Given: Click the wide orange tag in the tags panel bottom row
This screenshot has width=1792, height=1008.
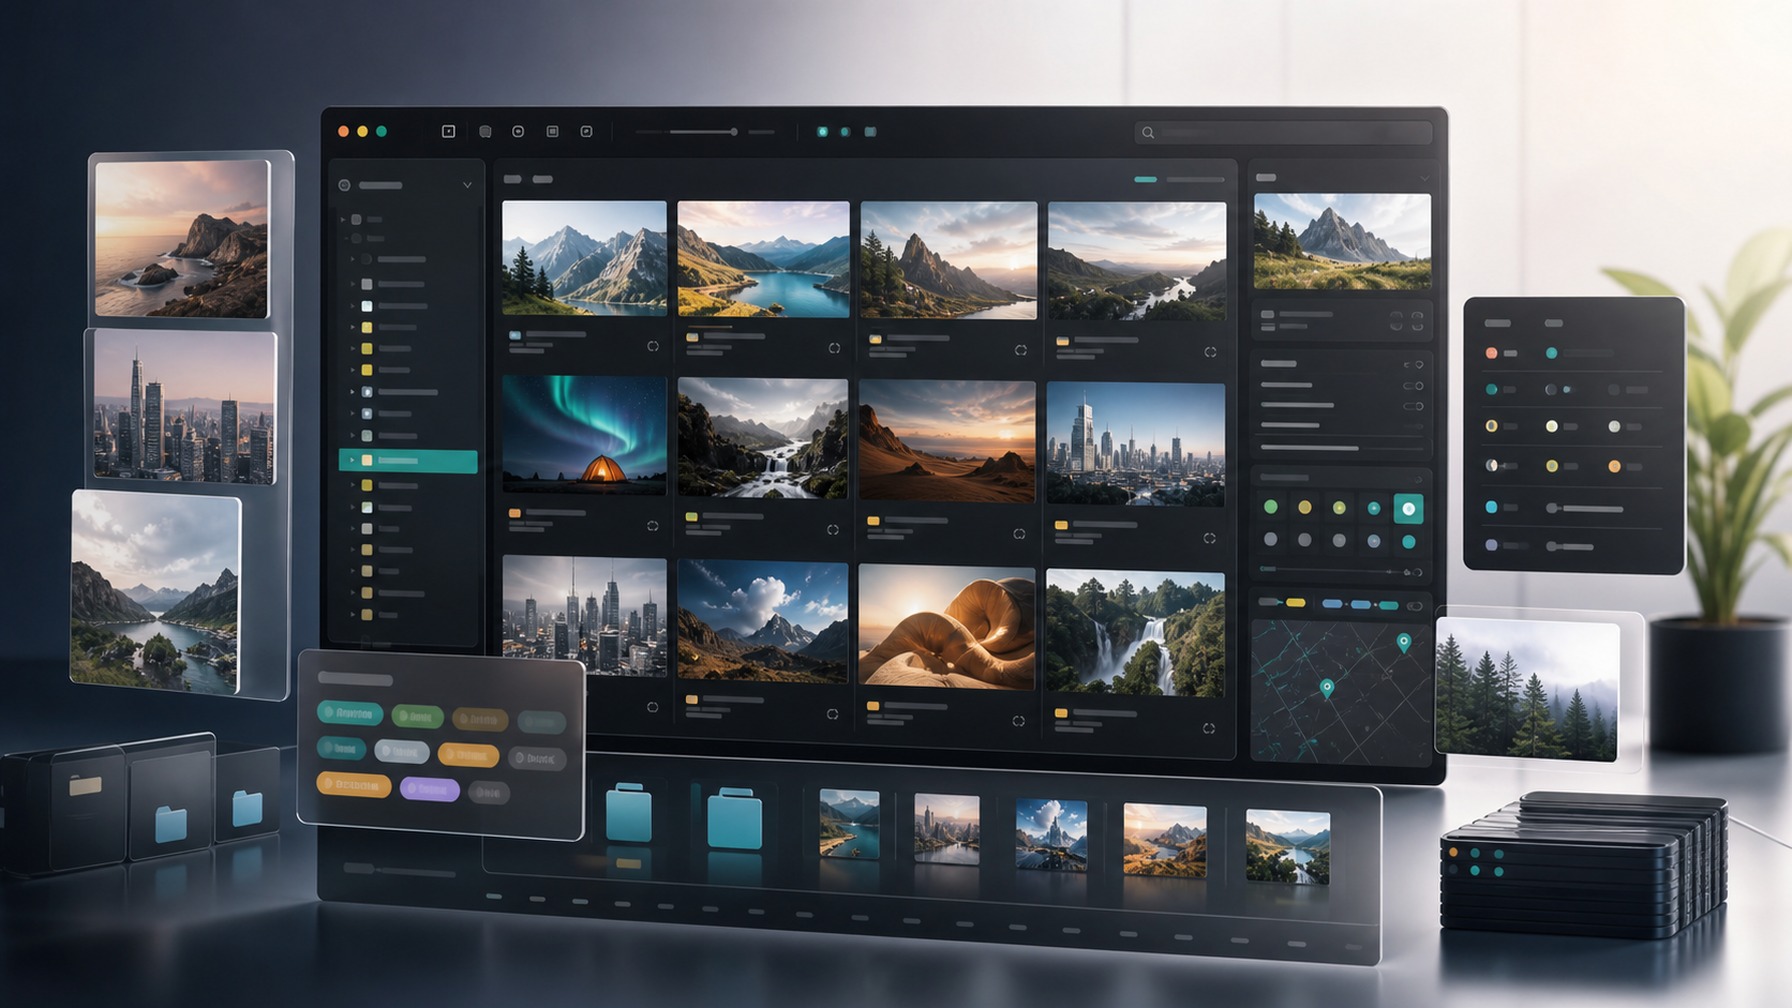Looking at the screenshot, I should [354, 784].
